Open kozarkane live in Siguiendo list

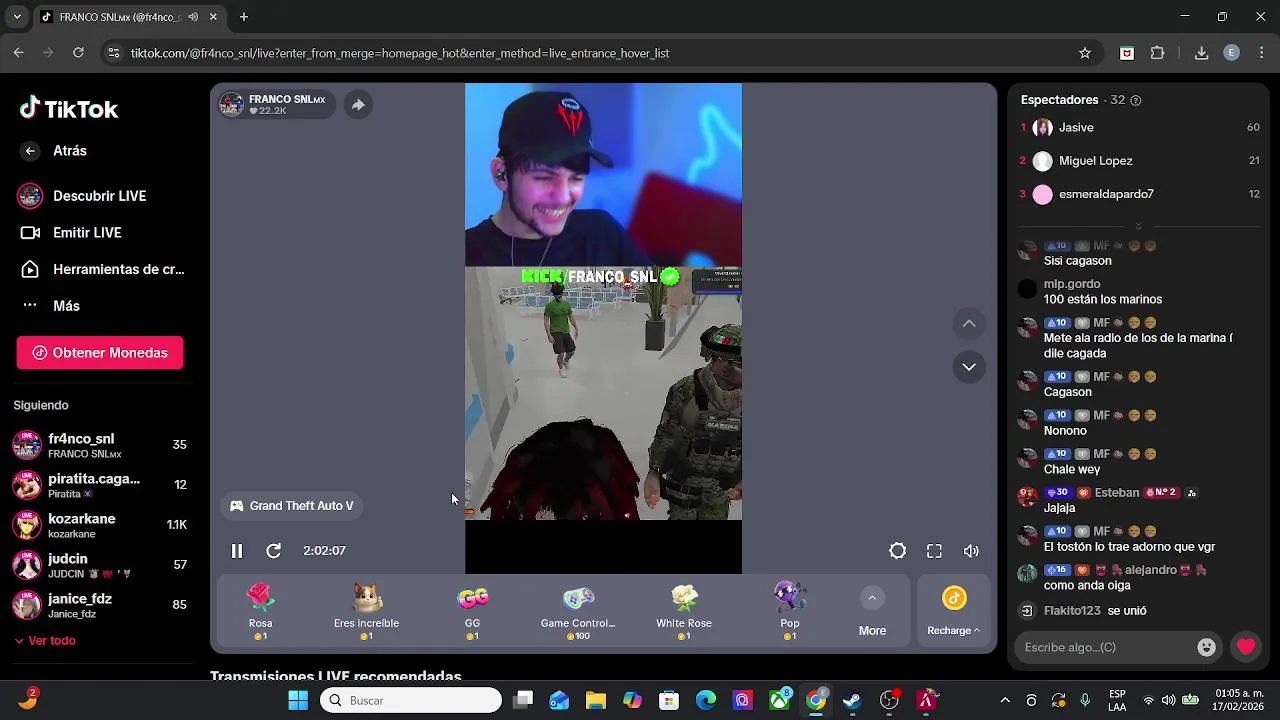coord(99,525)
